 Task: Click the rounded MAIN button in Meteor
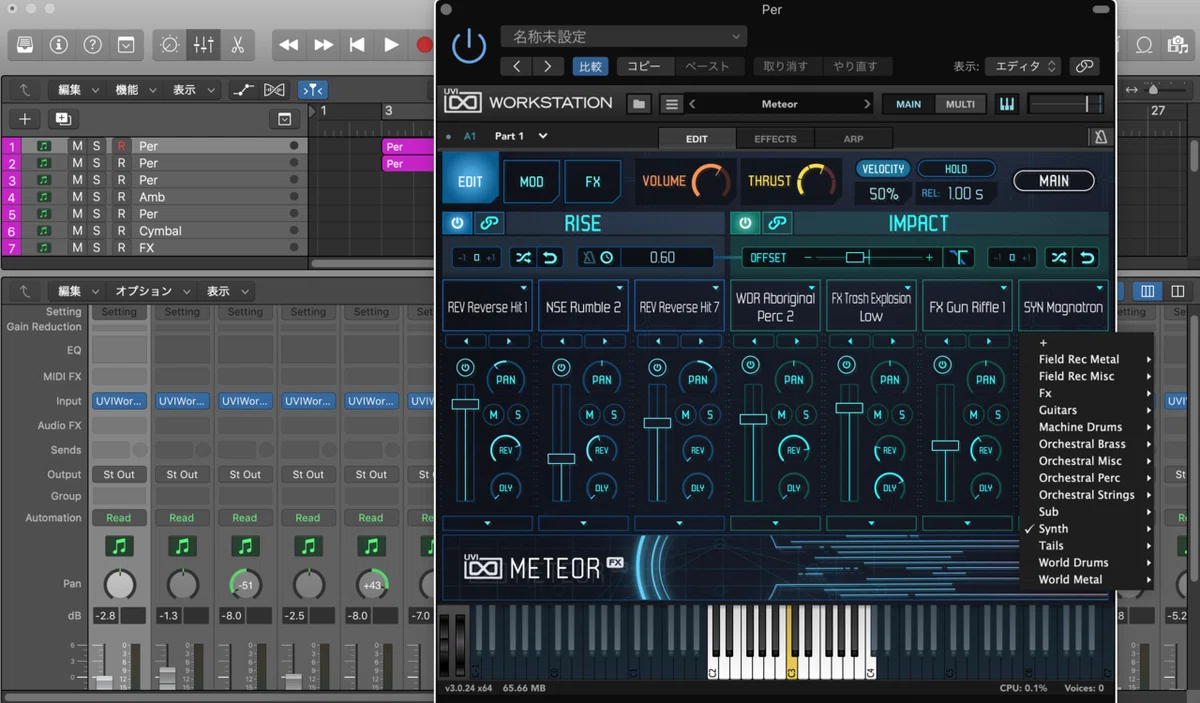(x=1053, y=181)
